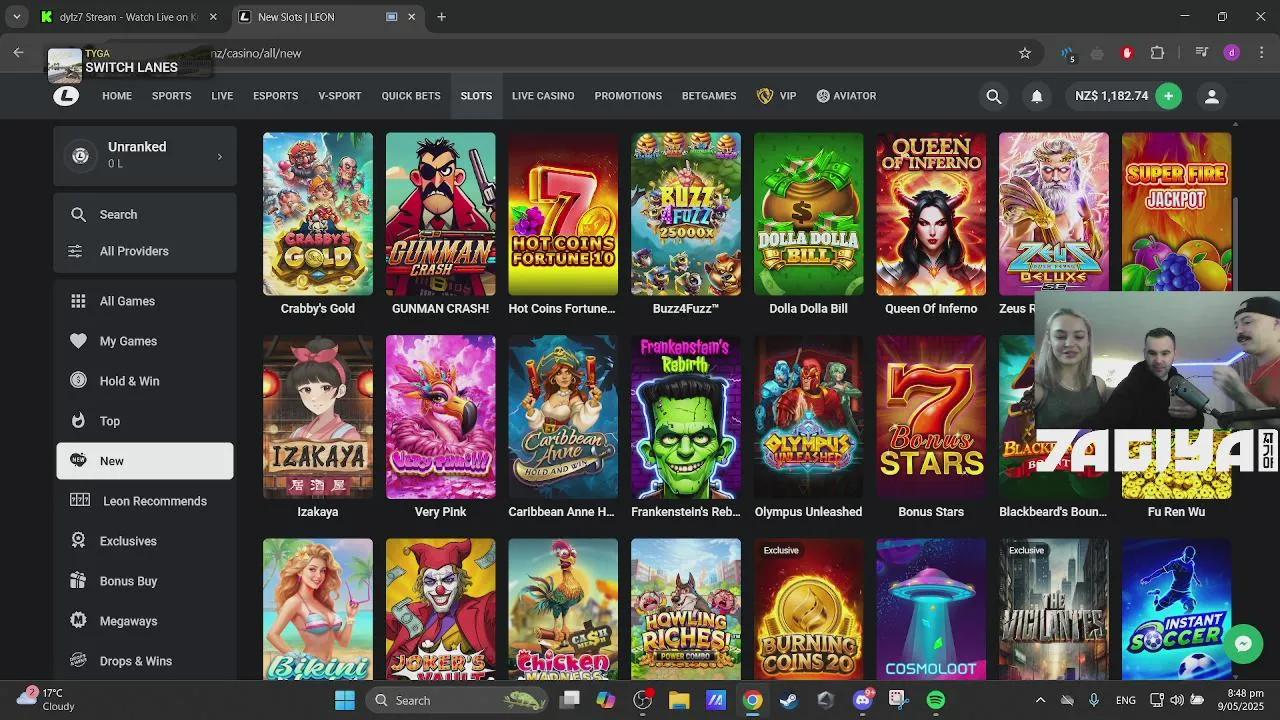This screenshot has width=1280, height=720.
Task: Open the HOME menu item
Action: pos(117,96)
